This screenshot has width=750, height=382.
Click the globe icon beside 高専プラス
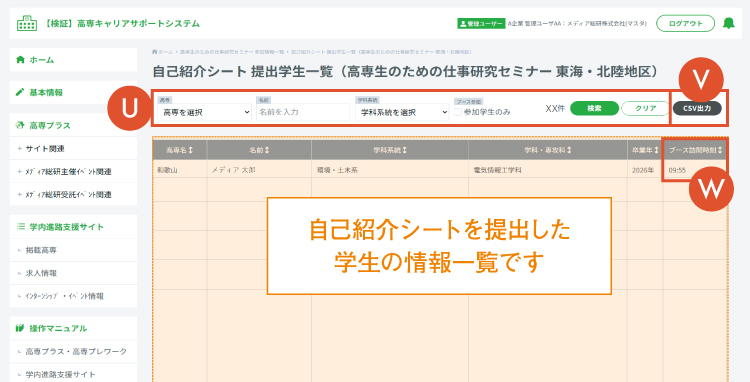click(20, 125)
